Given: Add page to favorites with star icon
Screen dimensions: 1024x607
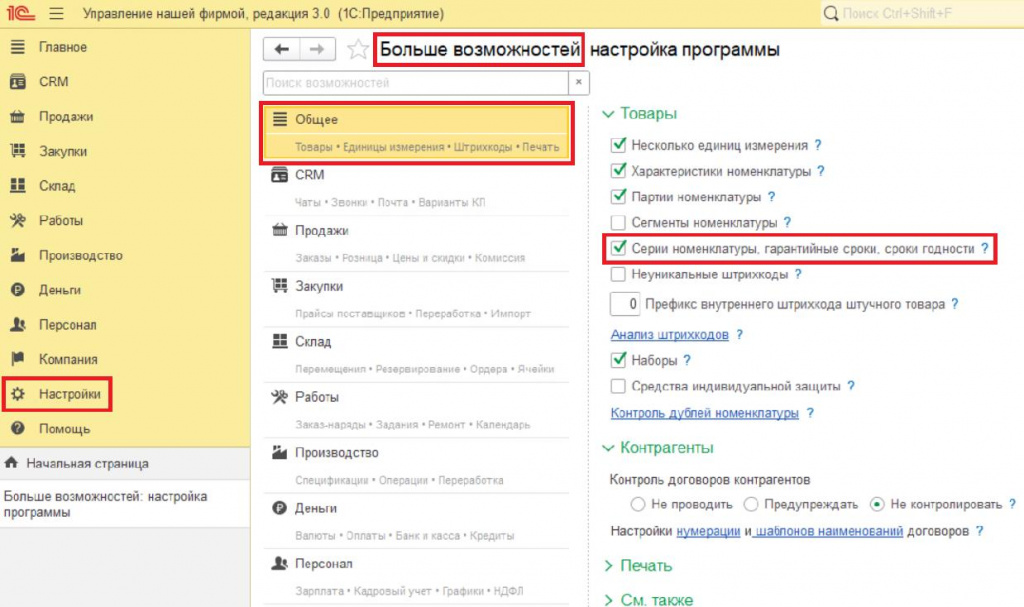Looking at the screenshot, I should tap(357, 50).
